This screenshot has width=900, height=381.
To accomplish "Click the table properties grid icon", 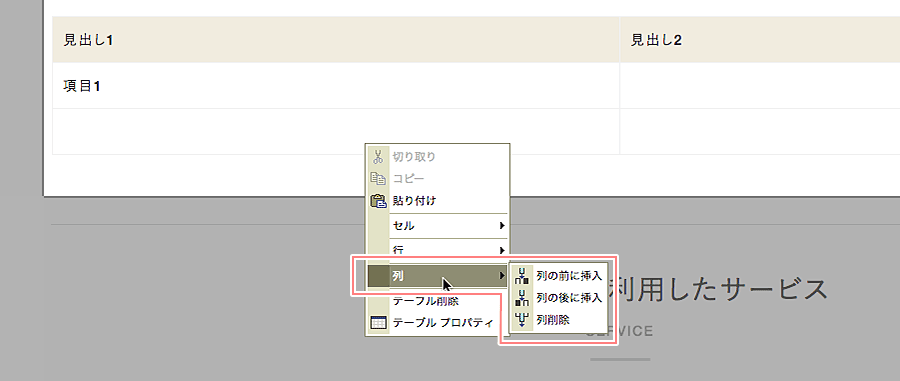I will [x=378, y=322].
